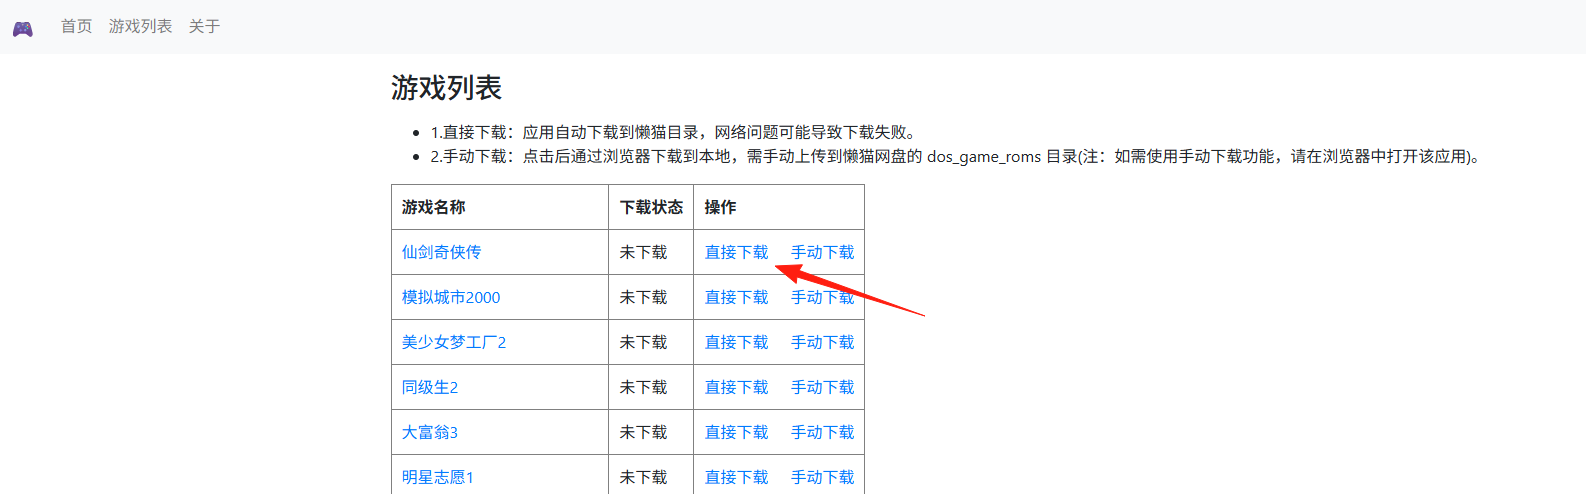Click the 下载状态 column header
This screenshot has height=494, width=1586.
pyautogui.click(x=651, y=207)
